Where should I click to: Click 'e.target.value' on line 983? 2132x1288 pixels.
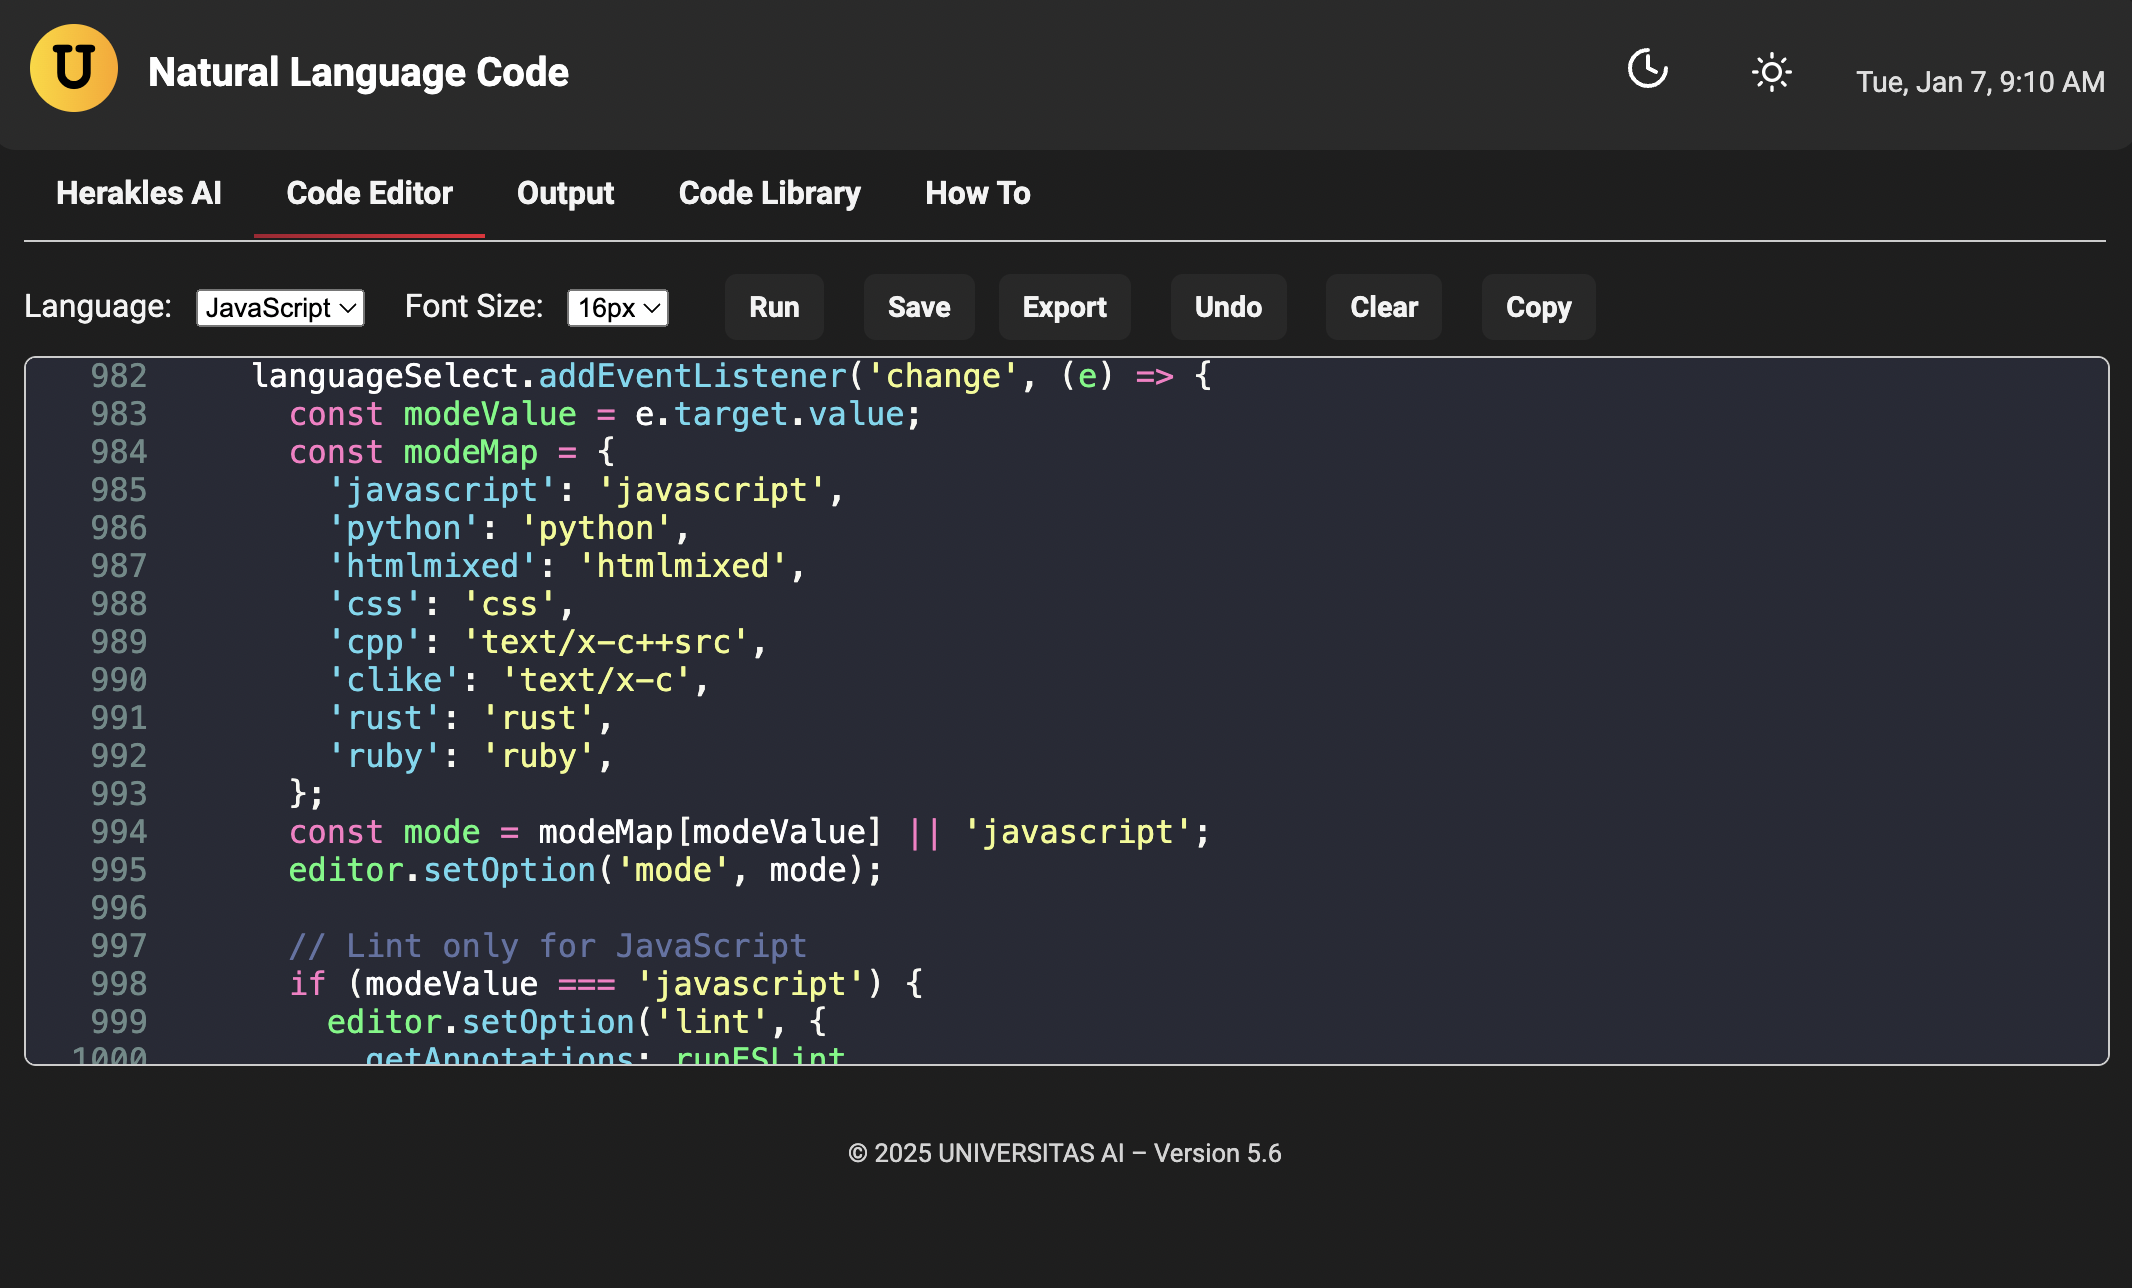(769, 414)
